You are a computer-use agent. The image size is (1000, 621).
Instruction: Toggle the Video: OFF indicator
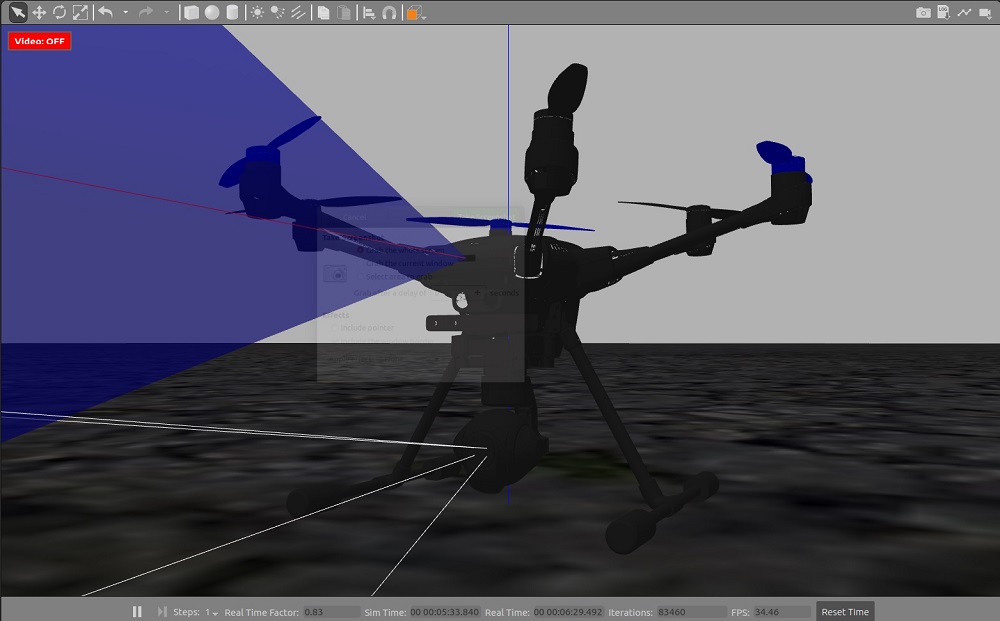(x=40, y=41)
